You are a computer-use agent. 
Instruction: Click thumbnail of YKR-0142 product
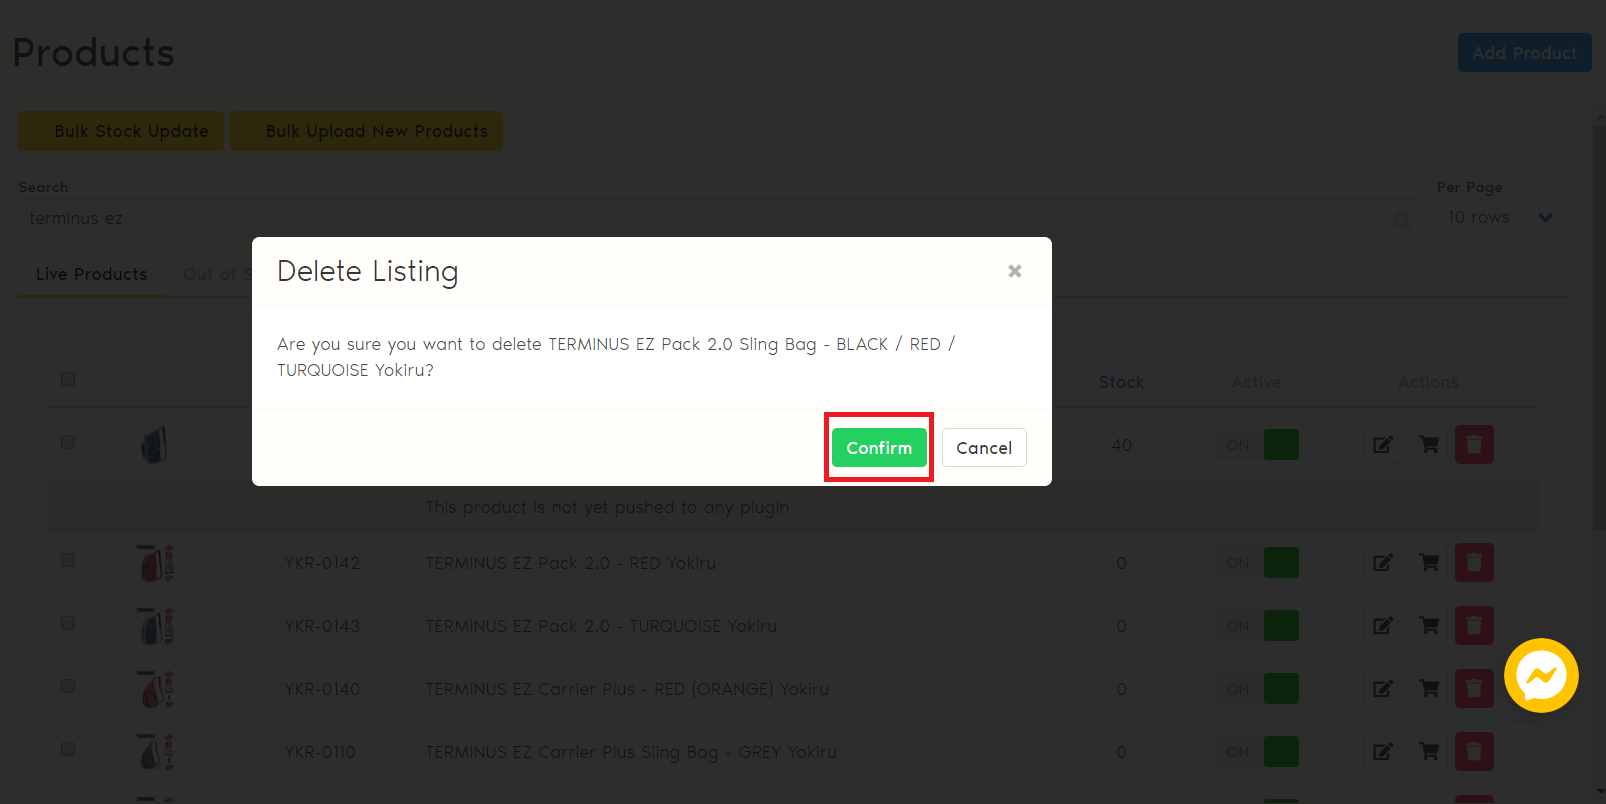(x=155, y=563)
